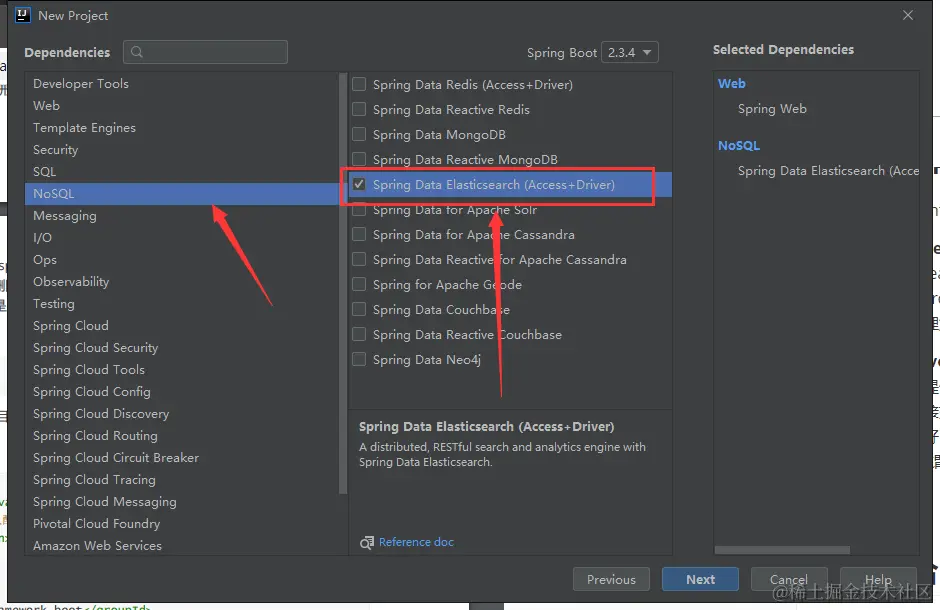Cancel the New Project wizard
The image size is (940, 610).
click(x=789, y=579)
